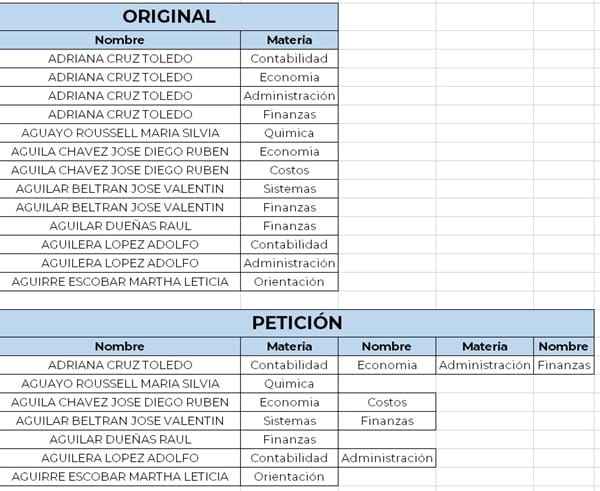Screen dimensions: 600x491
Task: Select AGUILAR DUEÑAS RAUL in PETICIÓN table
Action: point(120,439)
